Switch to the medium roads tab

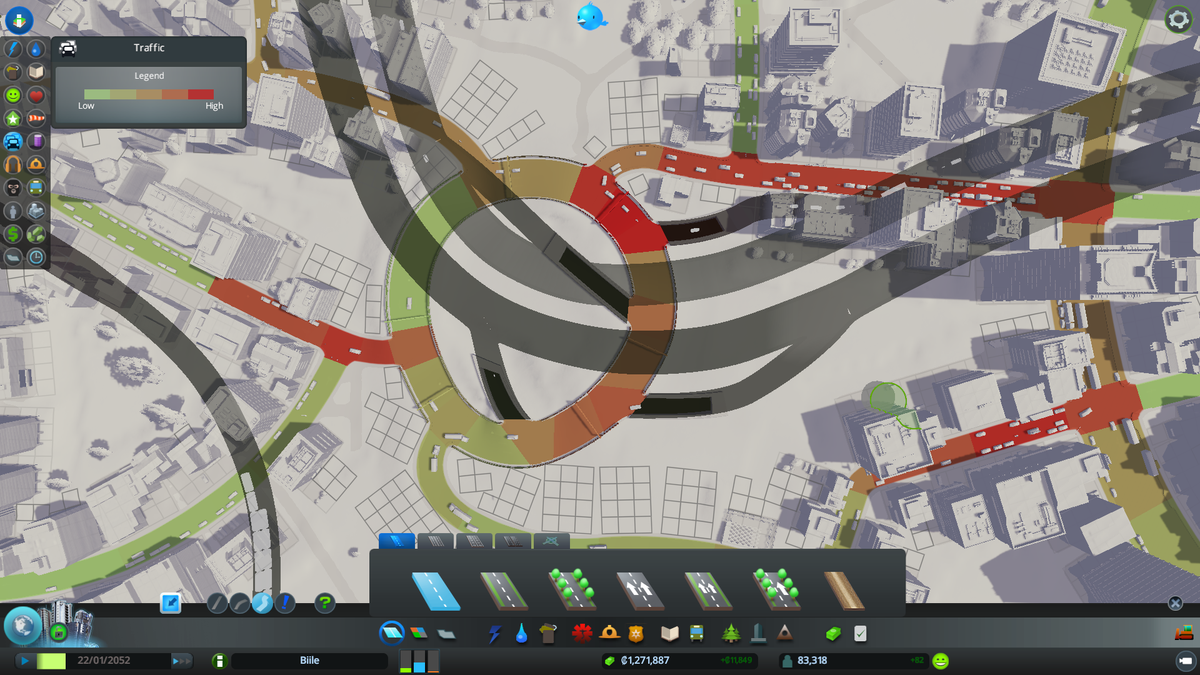coord(436,541)
